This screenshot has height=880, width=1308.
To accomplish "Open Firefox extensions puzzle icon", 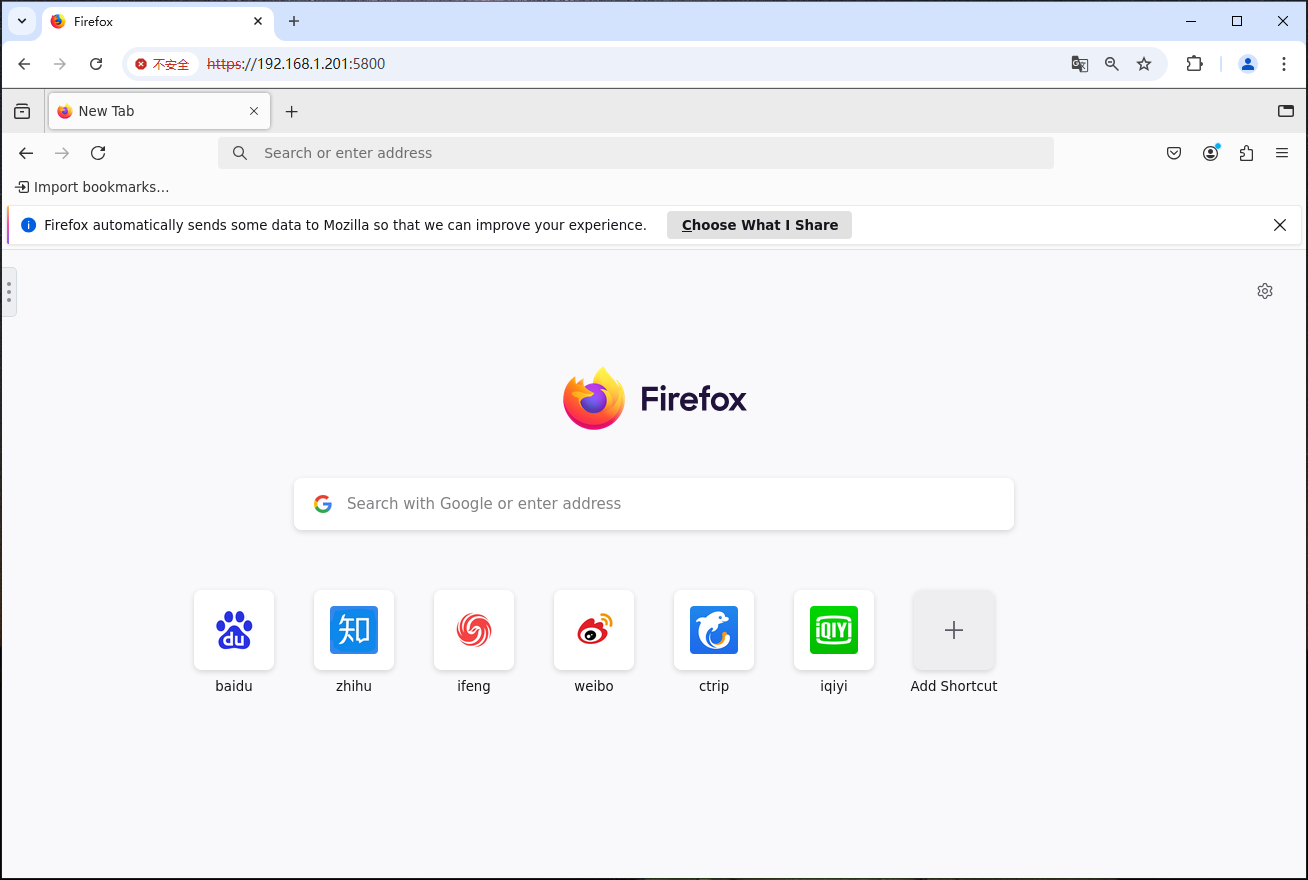I will pos(1246,153).
